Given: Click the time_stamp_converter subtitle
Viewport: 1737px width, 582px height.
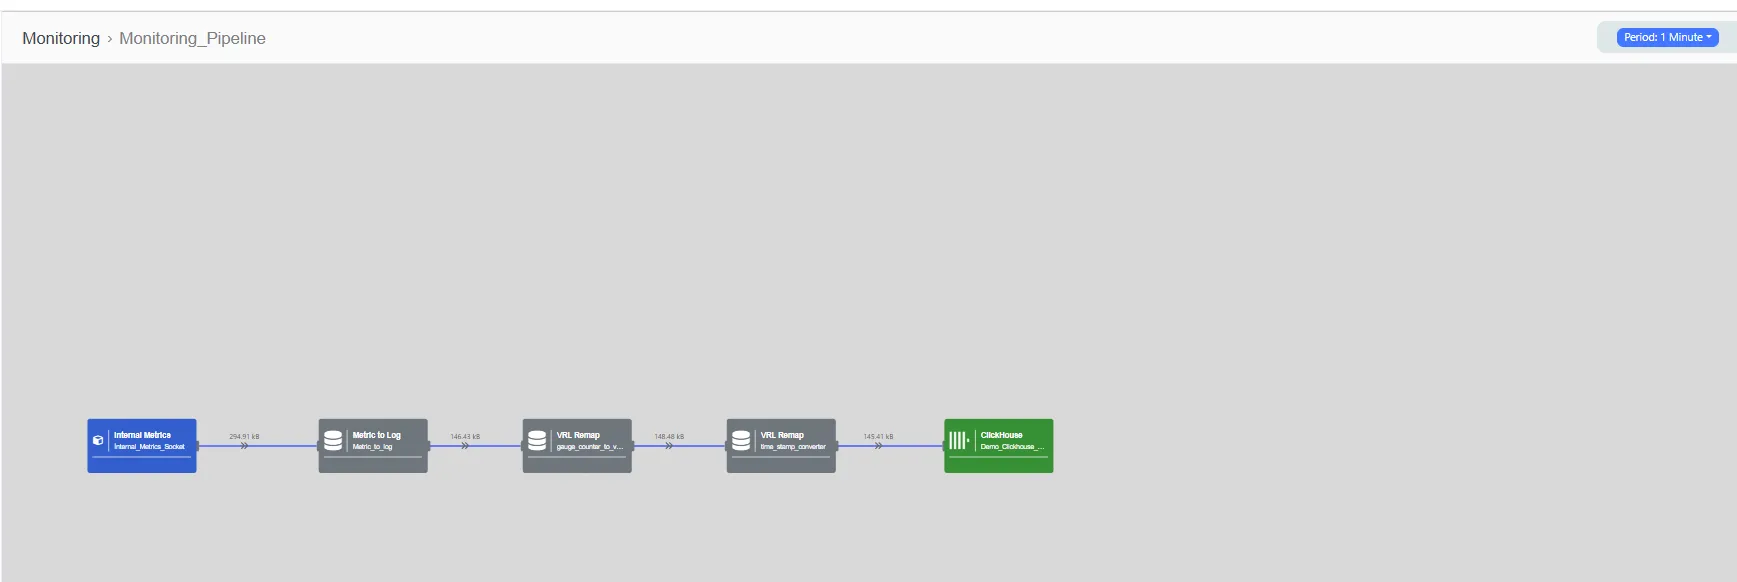Looking at the screenshot, I should tap(793, 447).
